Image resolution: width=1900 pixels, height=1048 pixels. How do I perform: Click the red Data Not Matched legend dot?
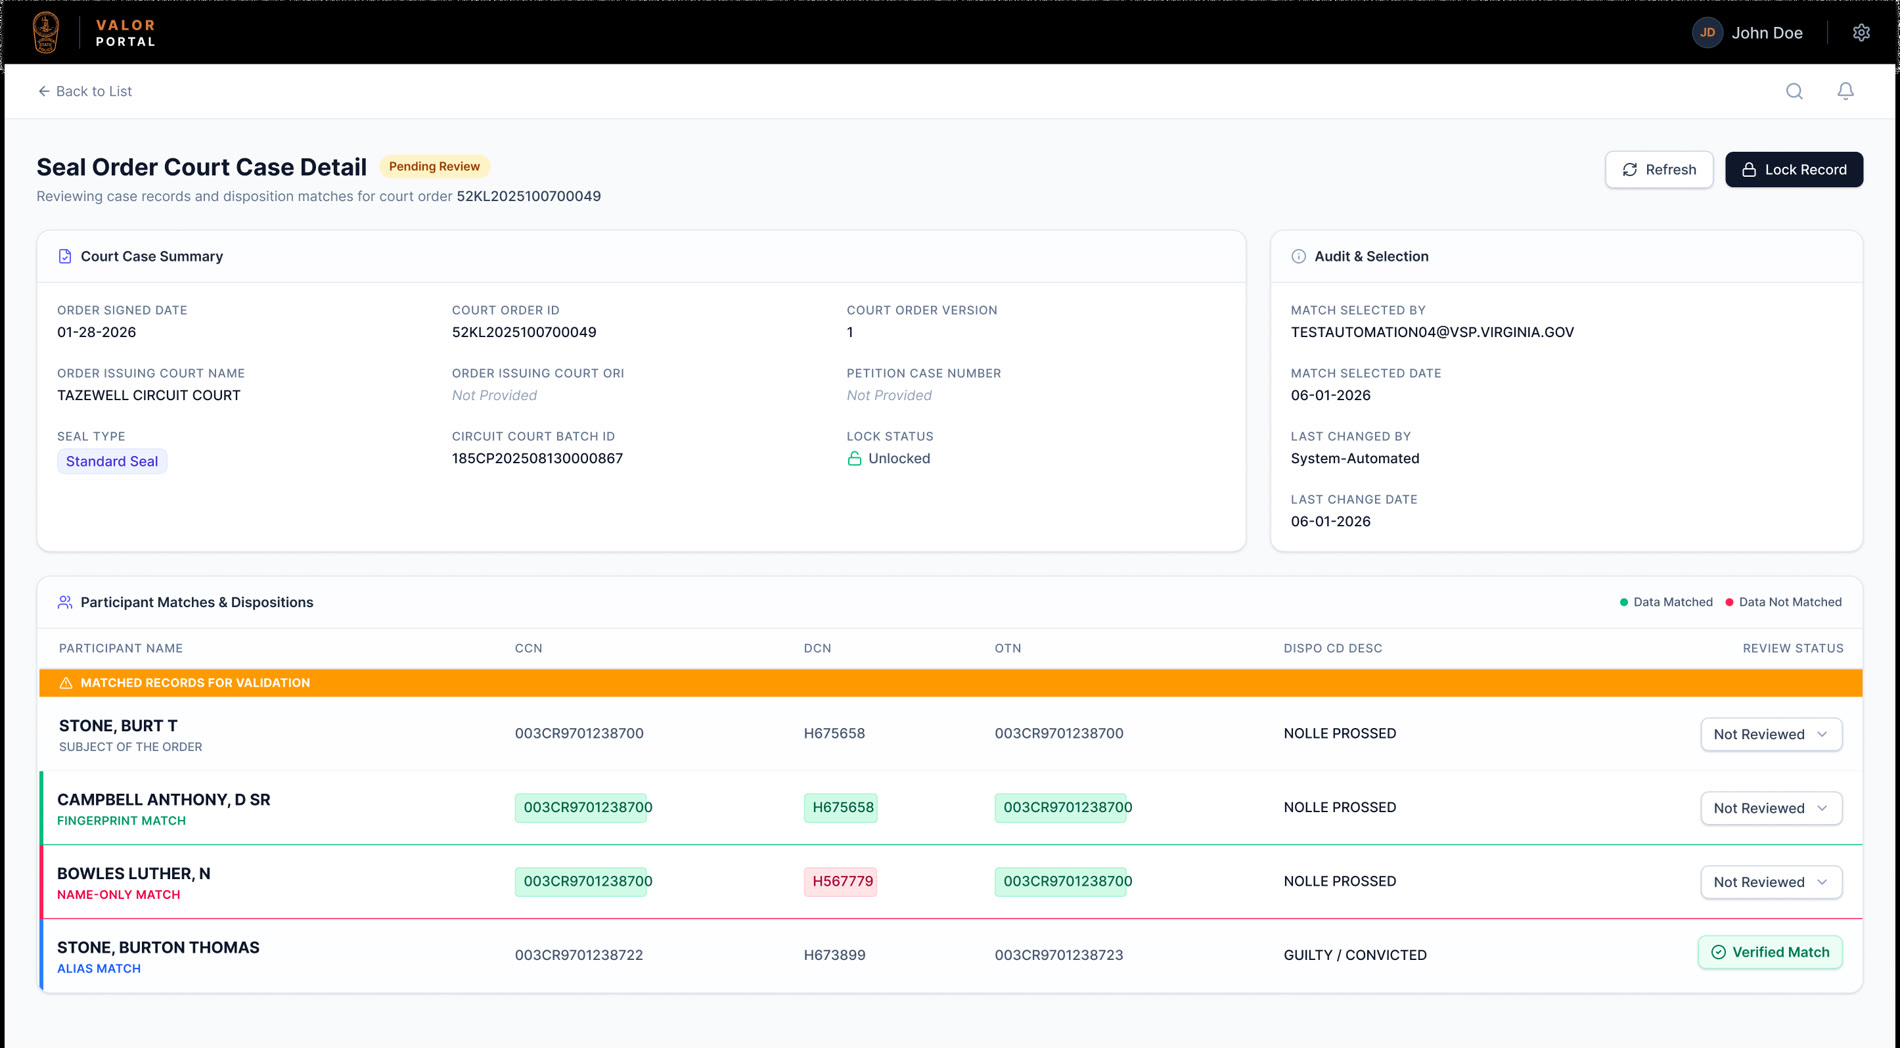pyautogui.click(x=1729, y=602)
